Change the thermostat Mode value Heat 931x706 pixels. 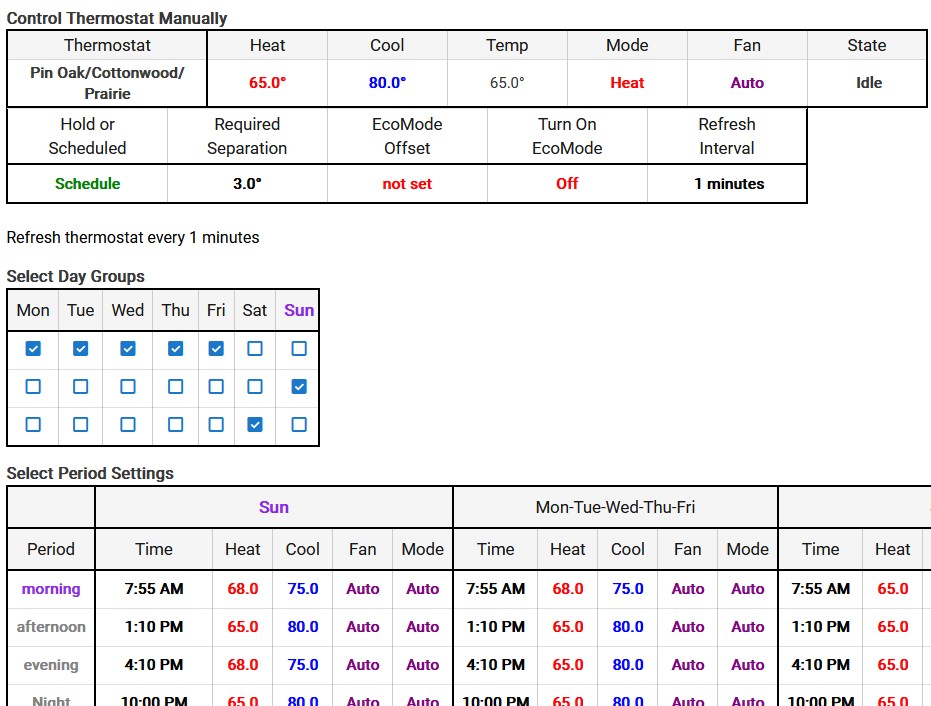[627, 83]
